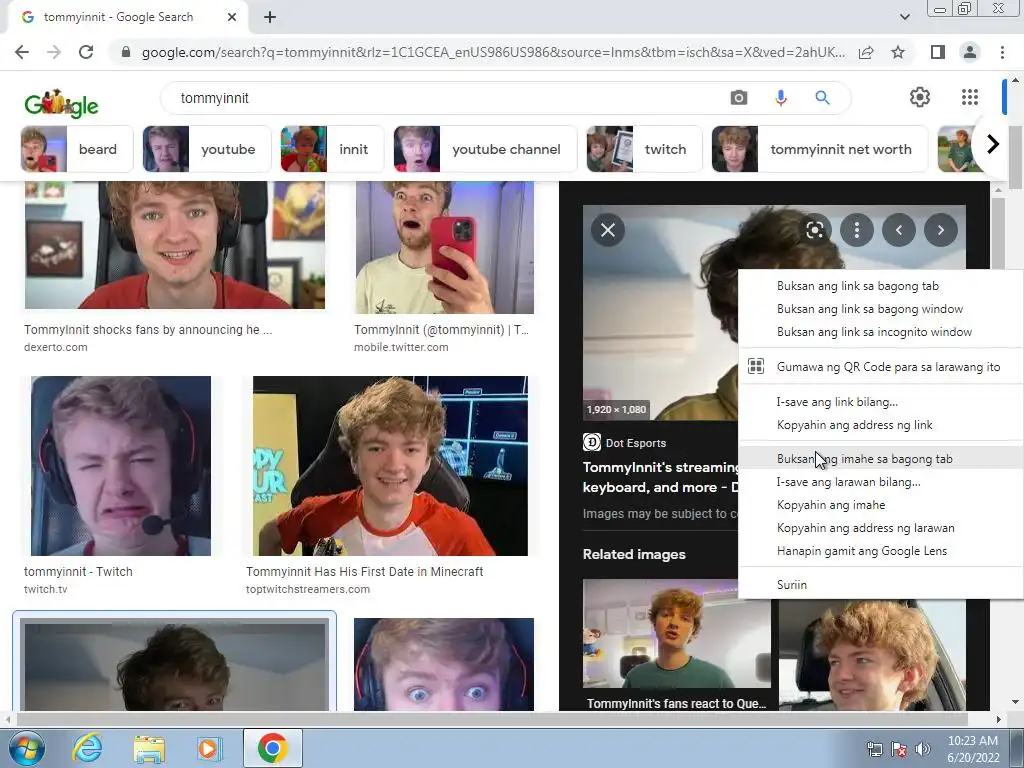Toggle the browser side panel
The width and height of the screenshot is (1024, 768).
tap(937, 52)
